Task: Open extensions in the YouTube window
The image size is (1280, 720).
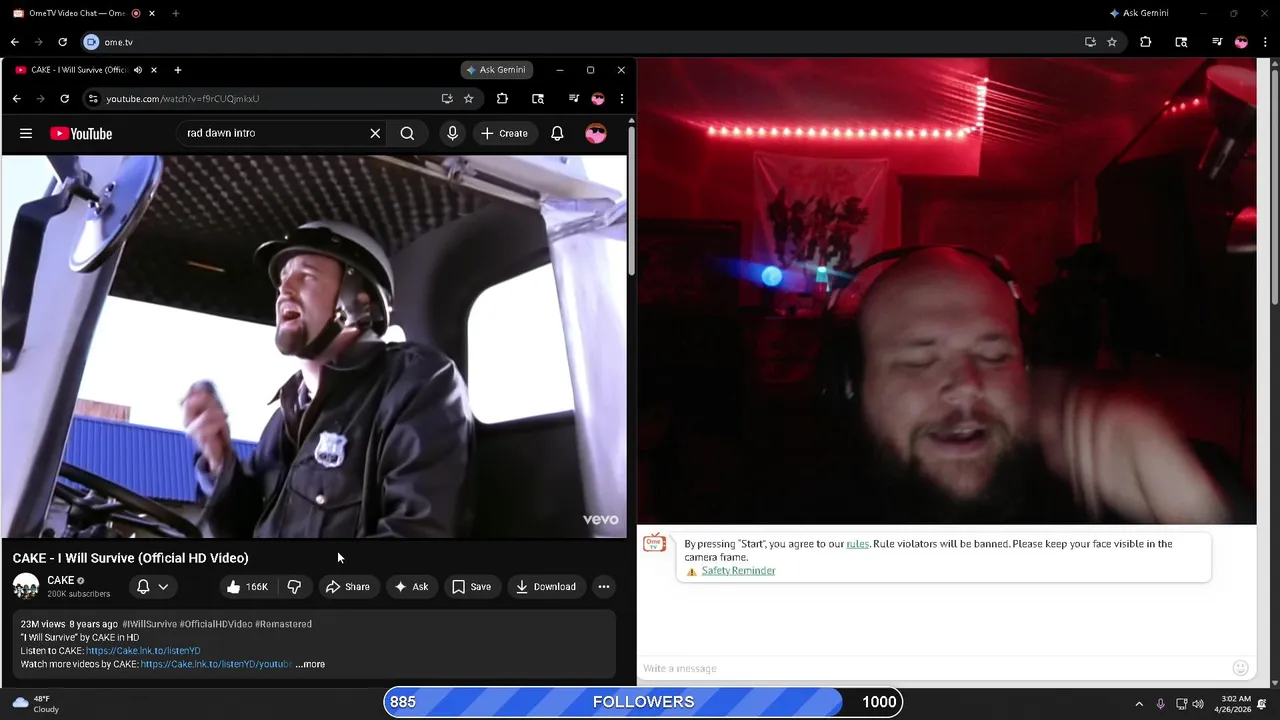Action: pos(502,99)
